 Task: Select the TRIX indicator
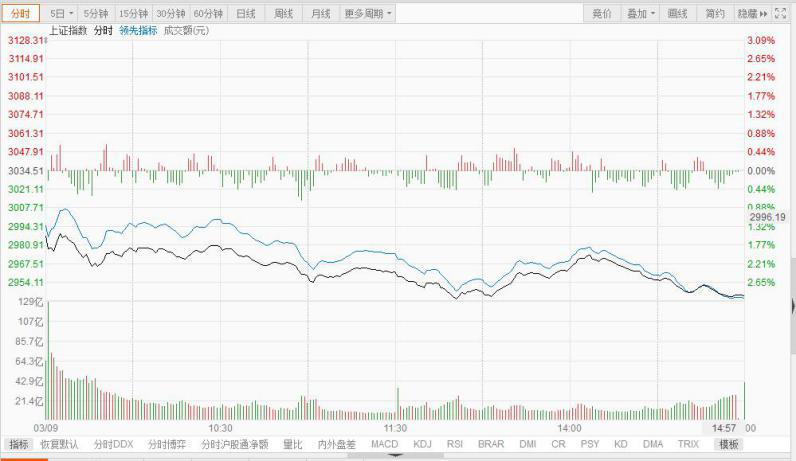[688, 444]
